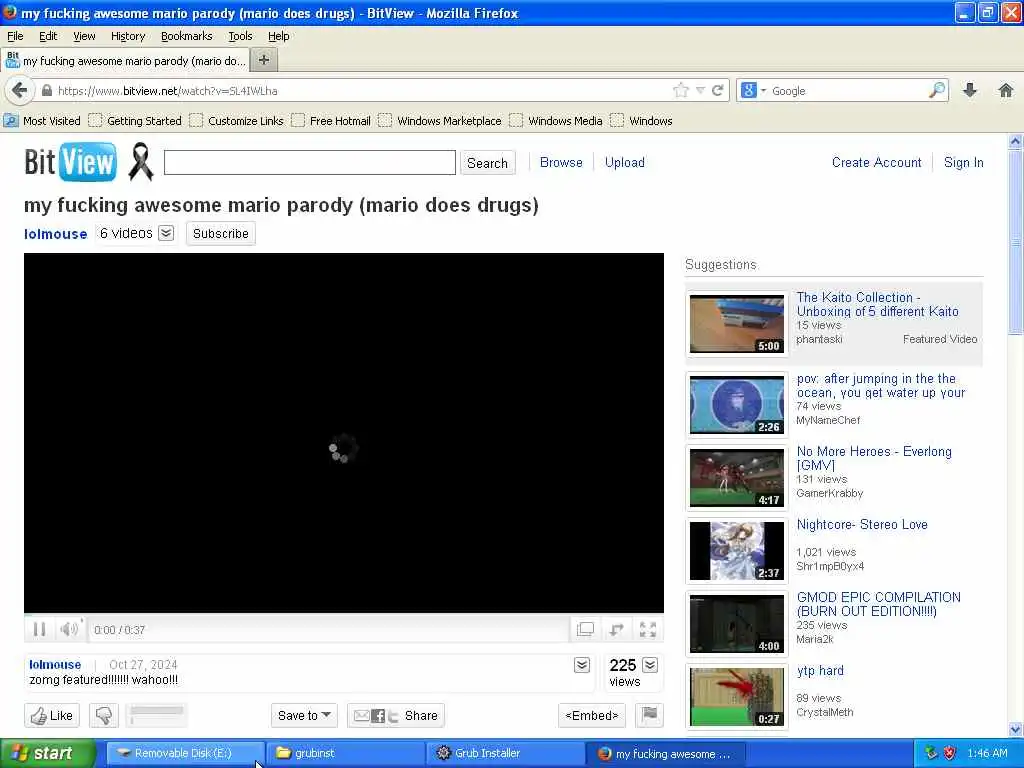
Task: Open GMOD EPIC COMPILATION video link
Action: 878,603
